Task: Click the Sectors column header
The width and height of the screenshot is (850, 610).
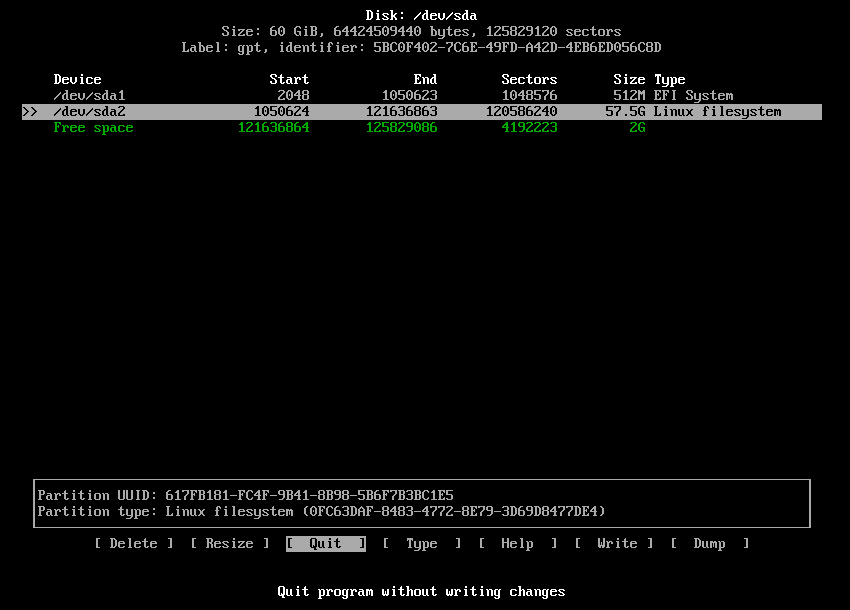Action: click(x=529, y=79)
